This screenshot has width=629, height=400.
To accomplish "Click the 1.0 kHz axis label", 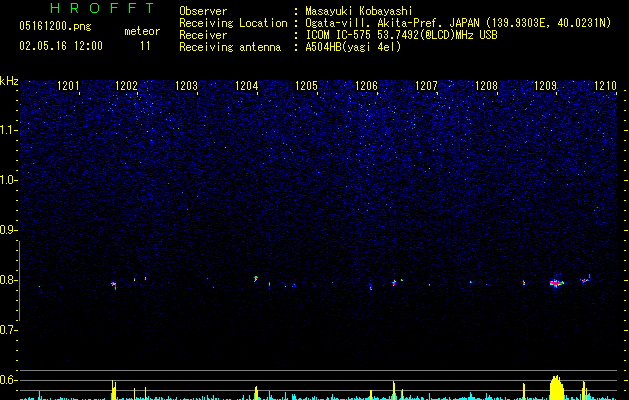I will pos(8,180).
